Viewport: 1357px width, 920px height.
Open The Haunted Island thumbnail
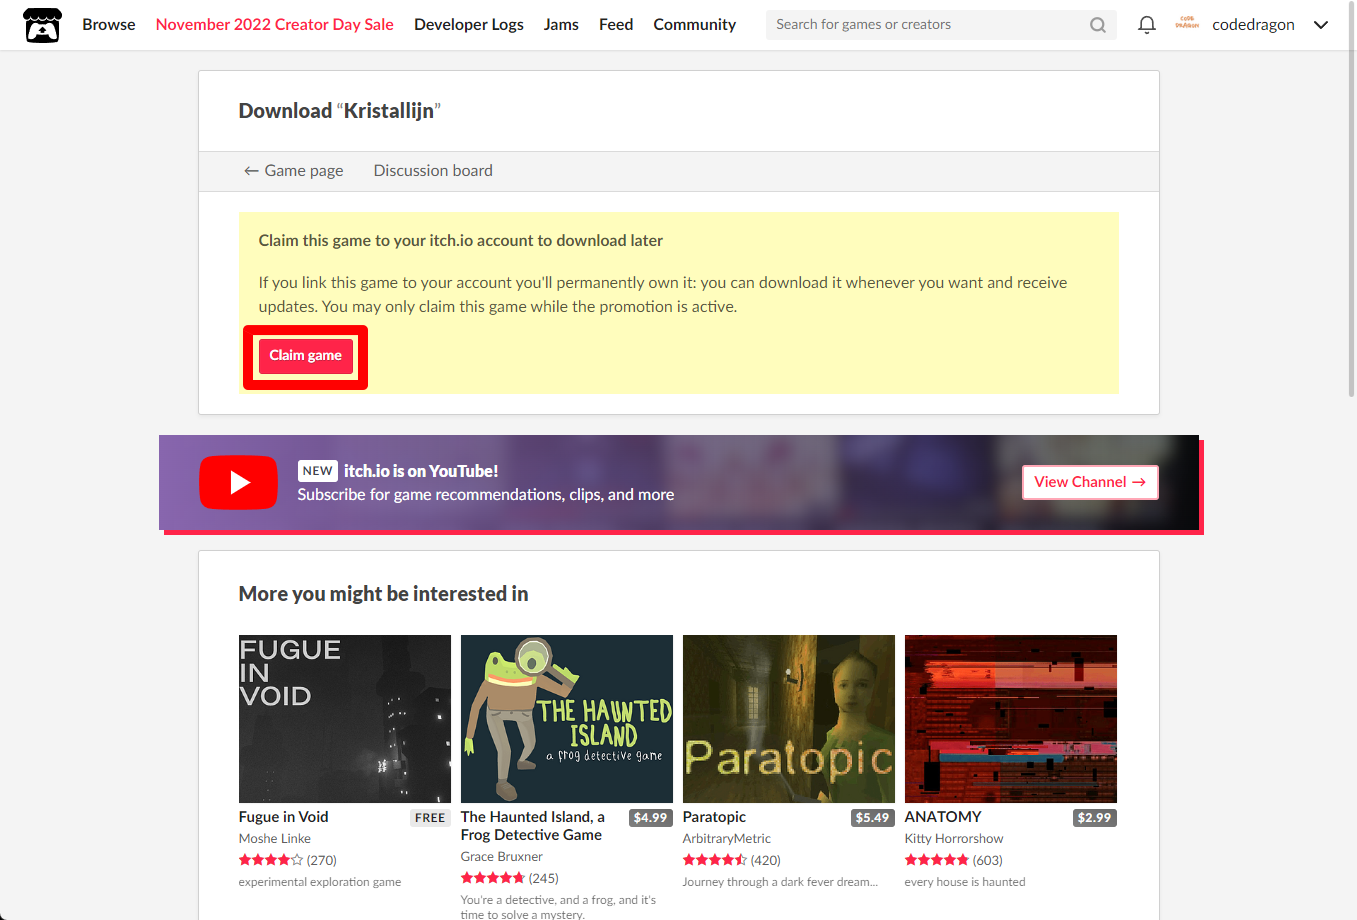coord(567,719)
